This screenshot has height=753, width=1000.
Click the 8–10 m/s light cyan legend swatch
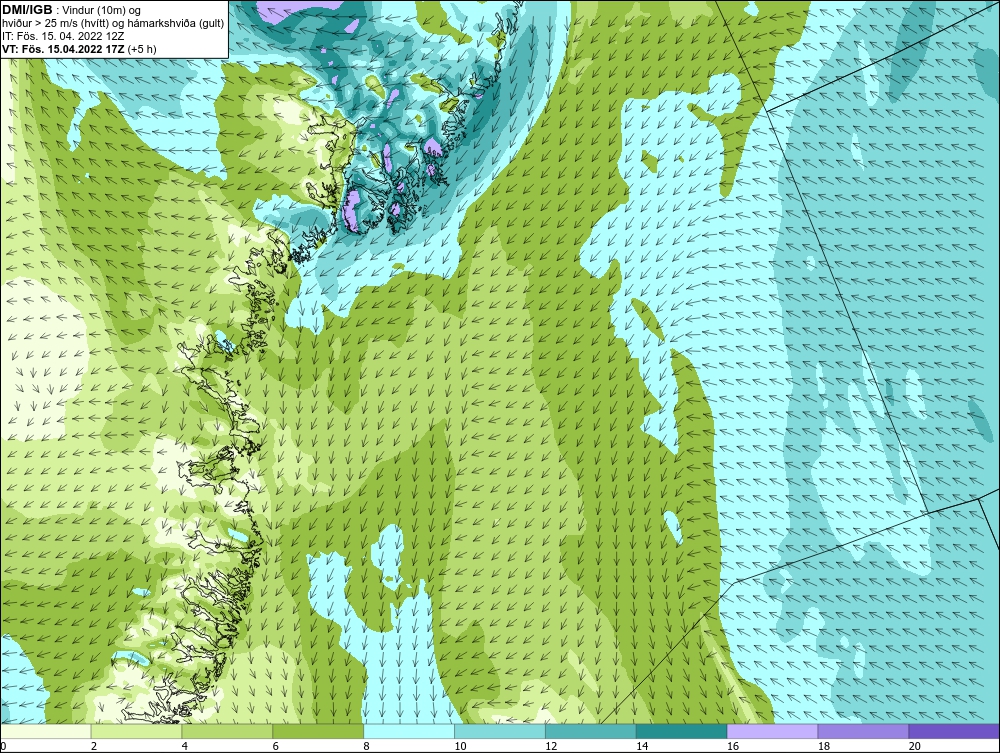(x=409, y=731)
